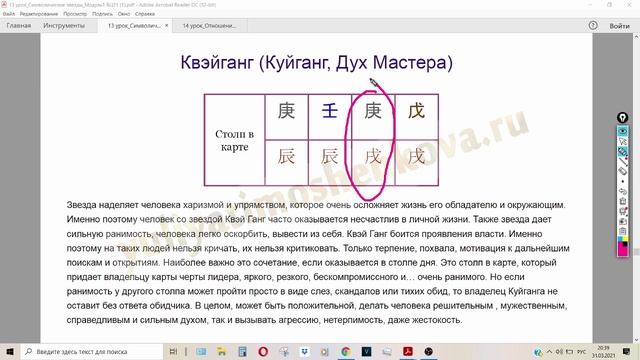
Task: Open Dropbox icon on taskbar
Action: (x=304, y=352)
